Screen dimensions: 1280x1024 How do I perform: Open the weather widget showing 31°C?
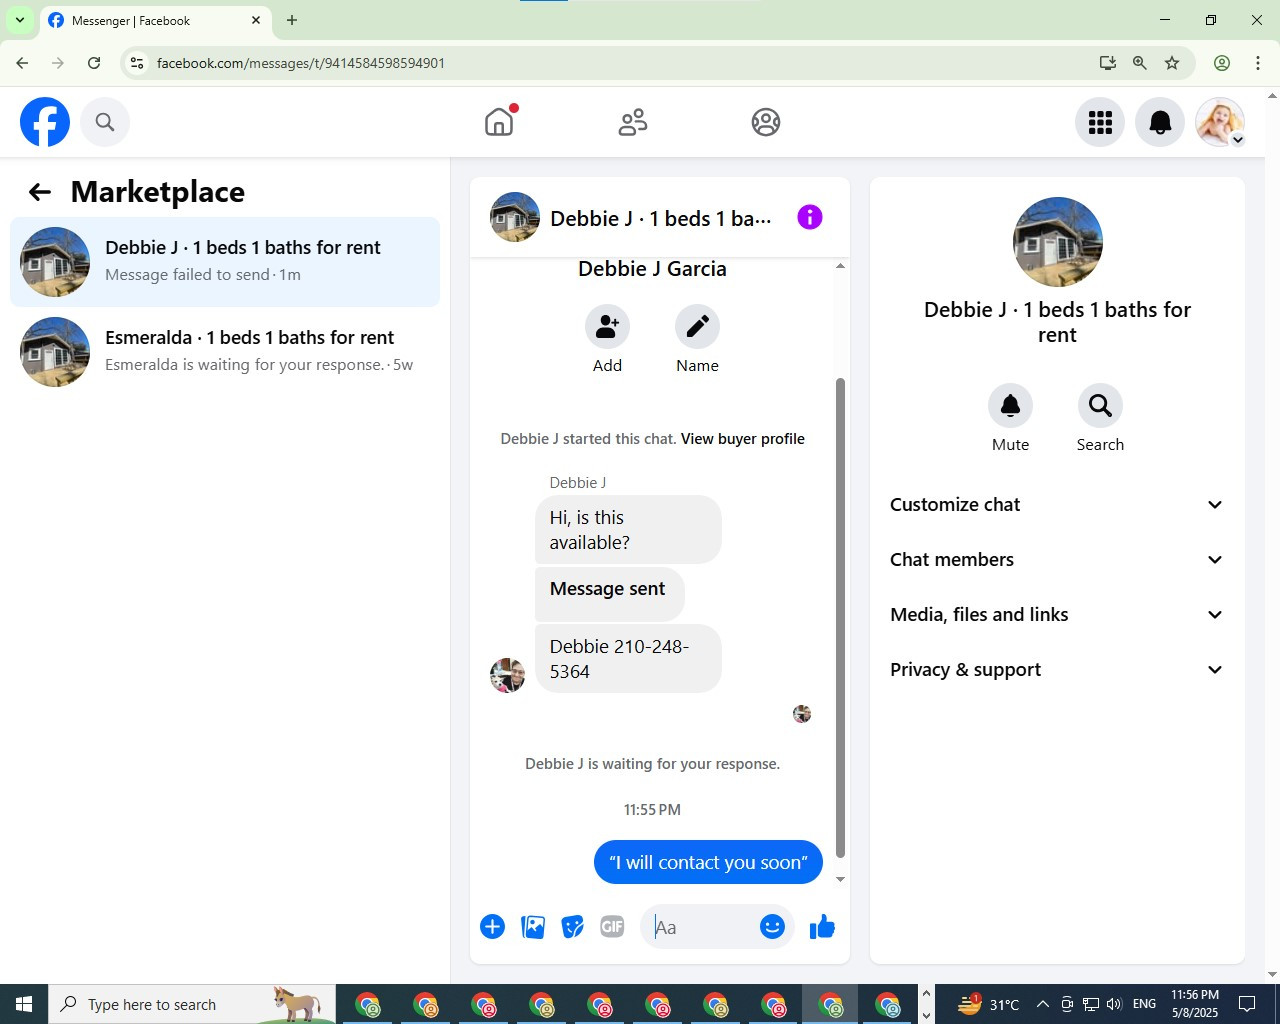[988, 1004]
